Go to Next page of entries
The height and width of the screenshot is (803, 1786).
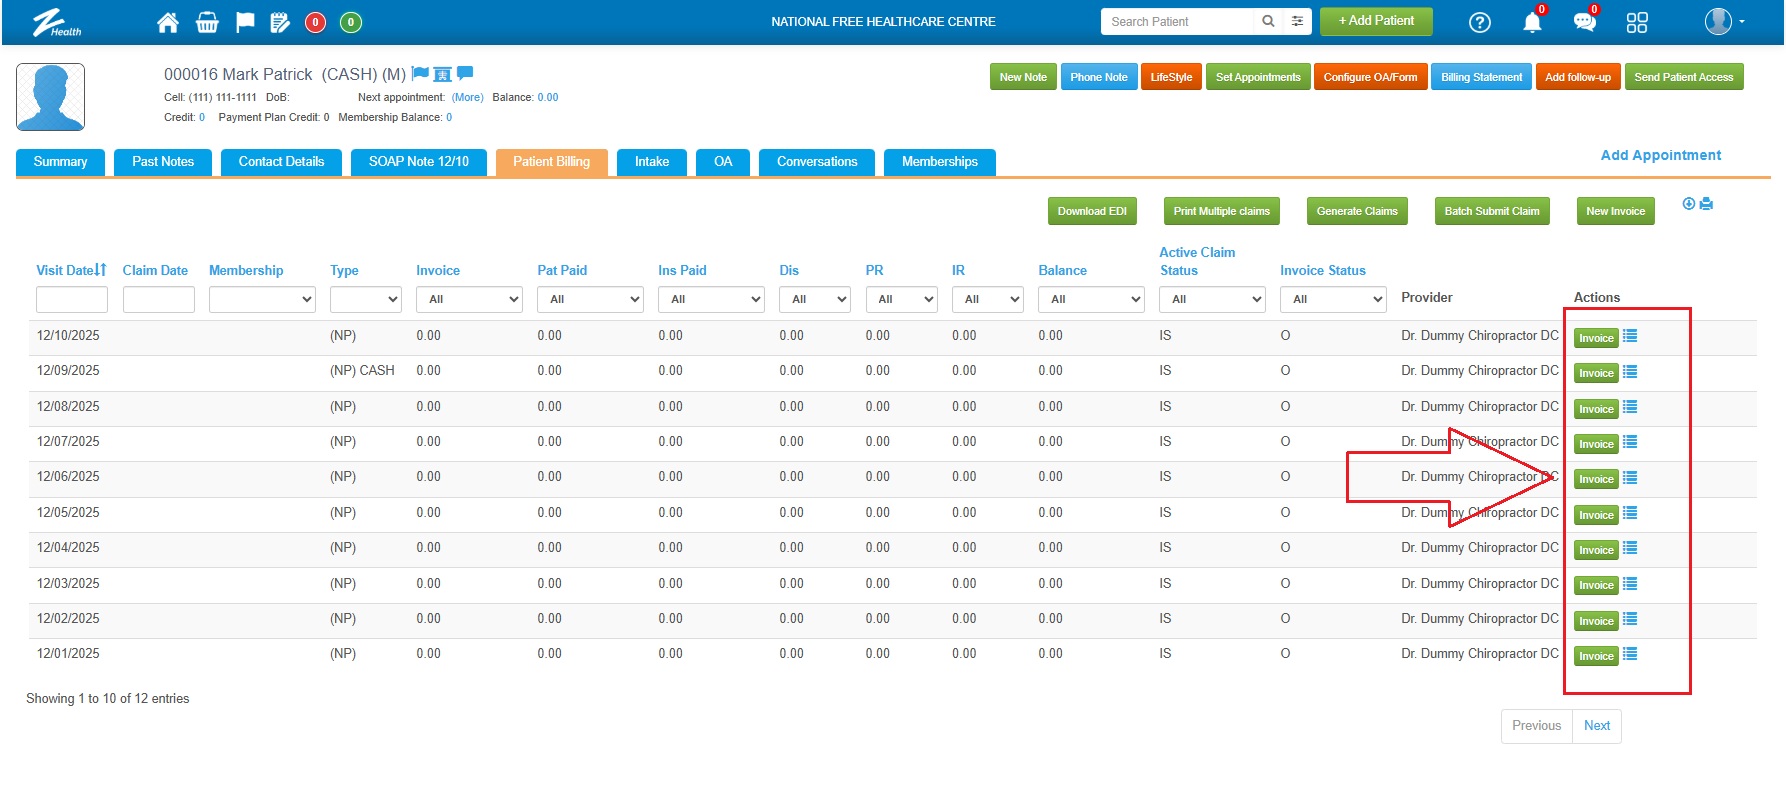(1596, 726)
